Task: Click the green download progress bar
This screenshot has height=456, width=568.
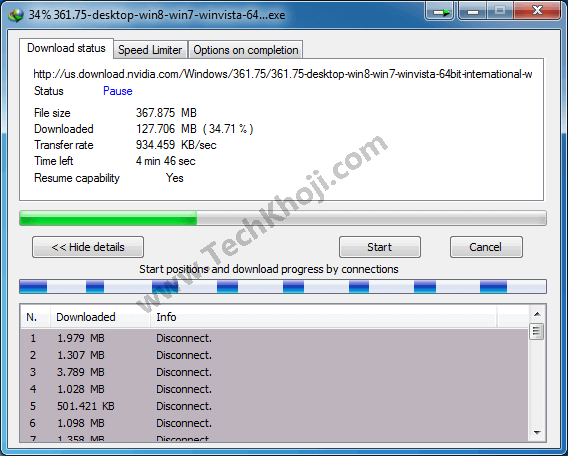Action: pos(283,218)
